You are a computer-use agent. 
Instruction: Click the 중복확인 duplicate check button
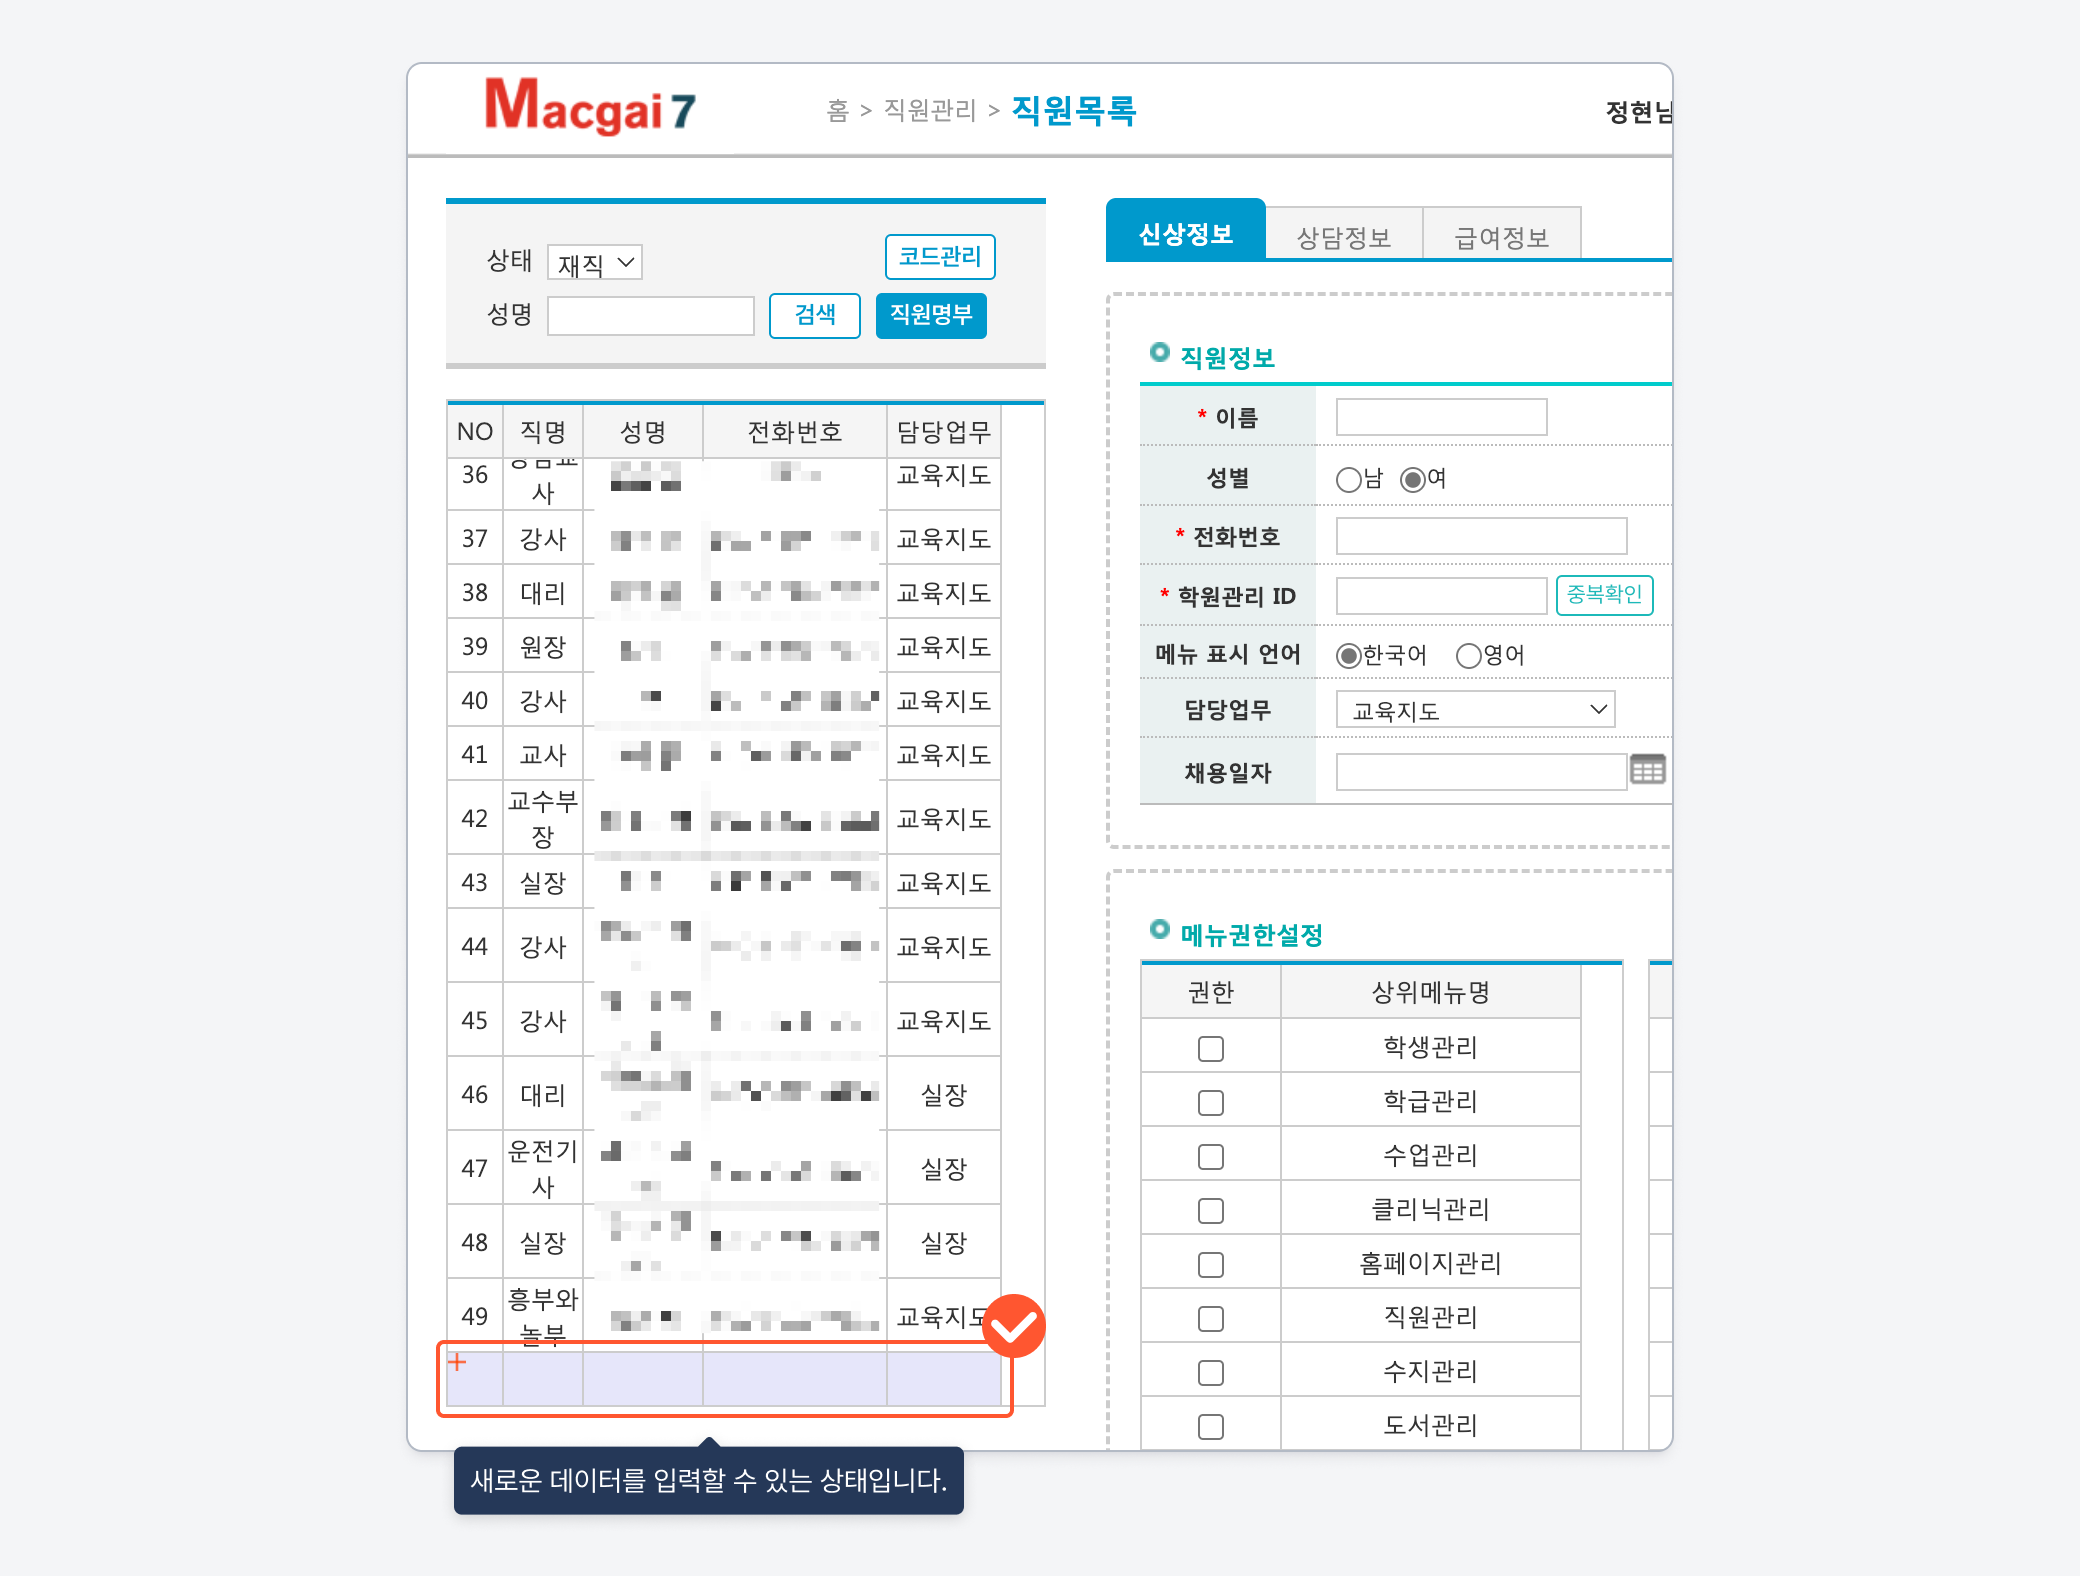click(1604, 595)
